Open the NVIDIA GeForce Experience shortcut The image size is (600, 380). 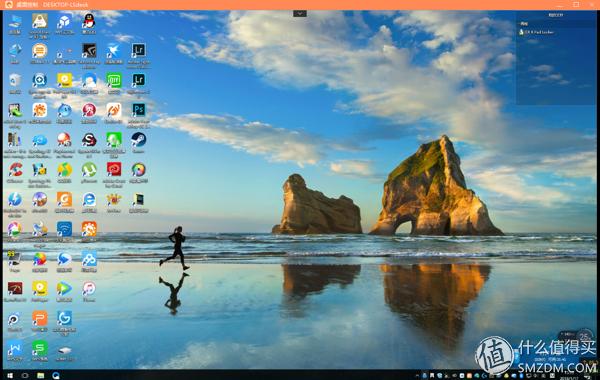89,54
